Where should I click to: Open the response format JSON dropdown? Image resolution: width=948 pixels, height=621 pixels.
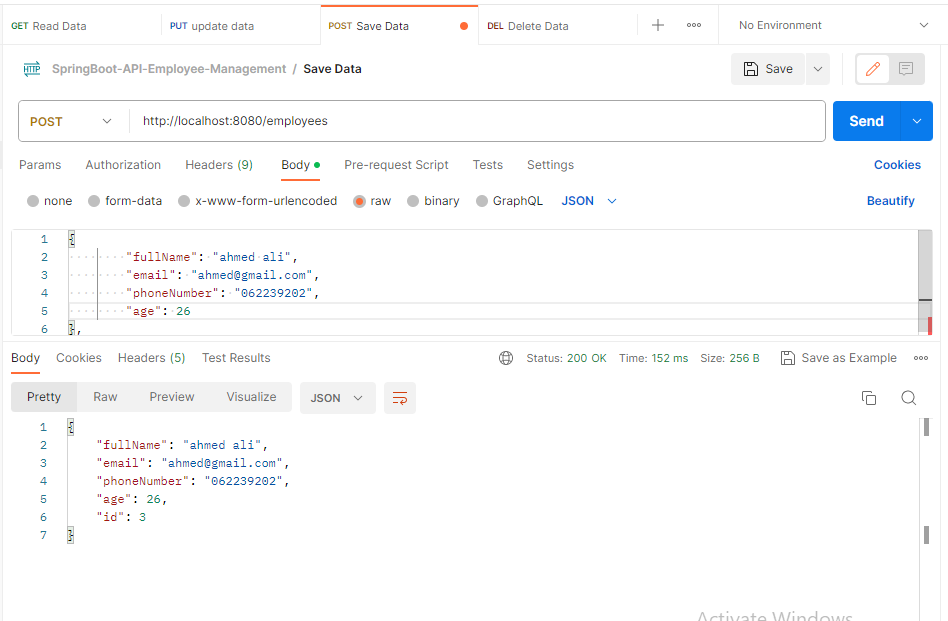pos(337,398)
